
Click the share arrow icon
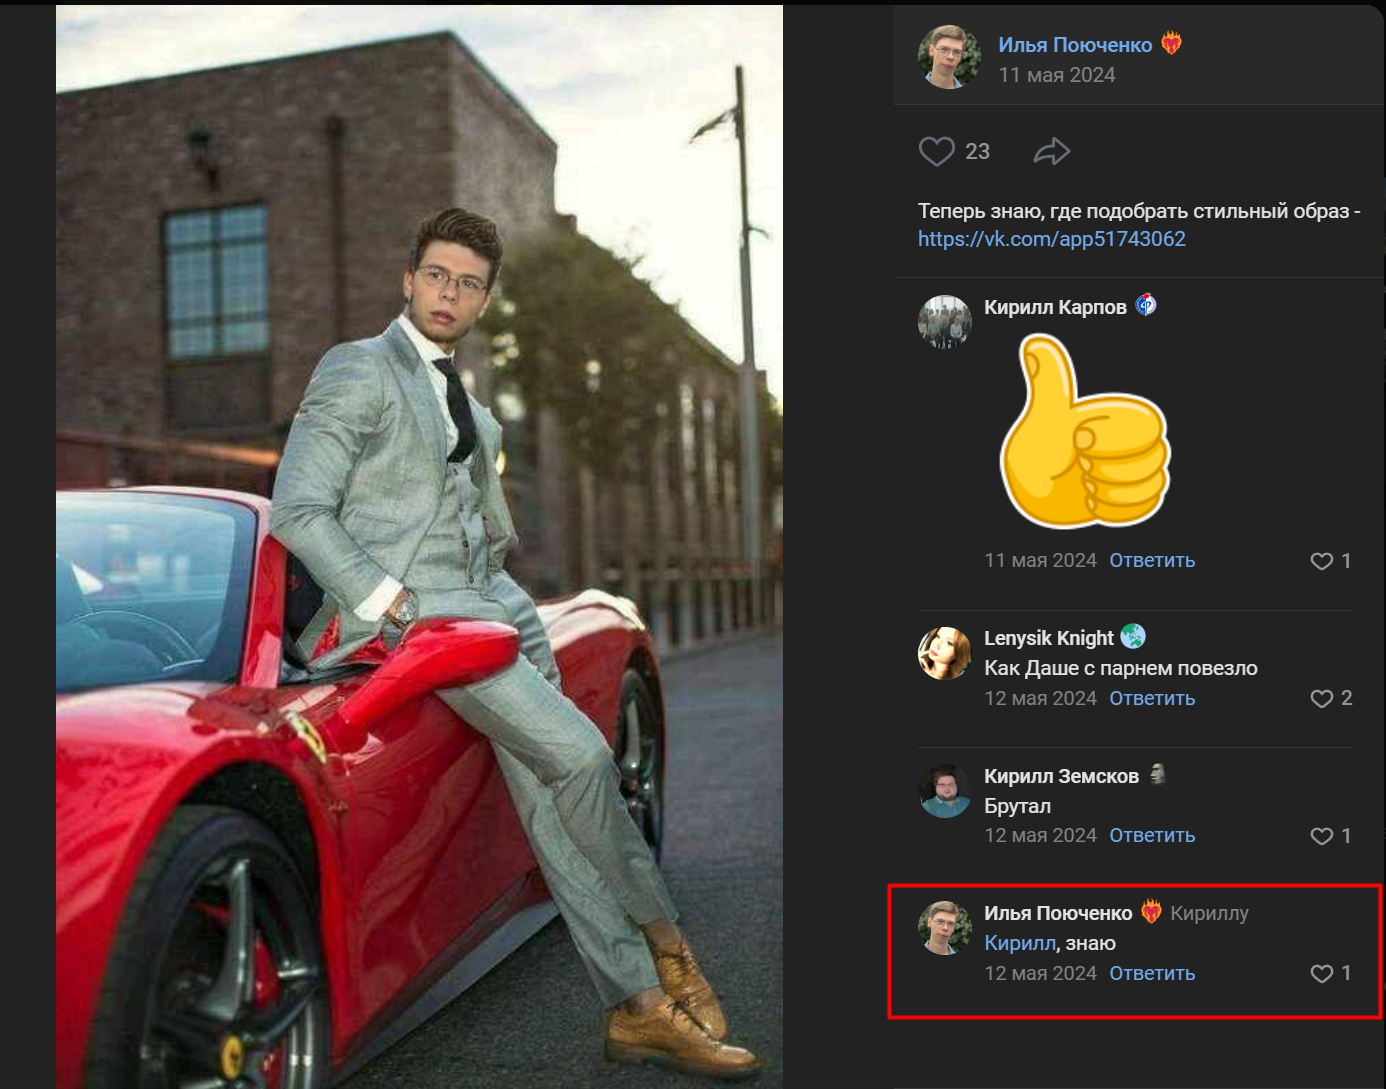[x=1051, y=152]
